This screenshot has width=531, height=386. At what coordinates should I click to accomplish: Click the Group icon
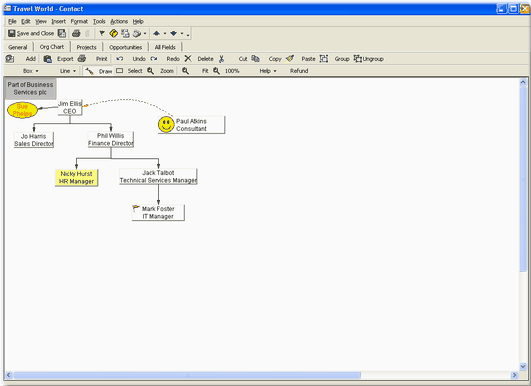point(324,59)
